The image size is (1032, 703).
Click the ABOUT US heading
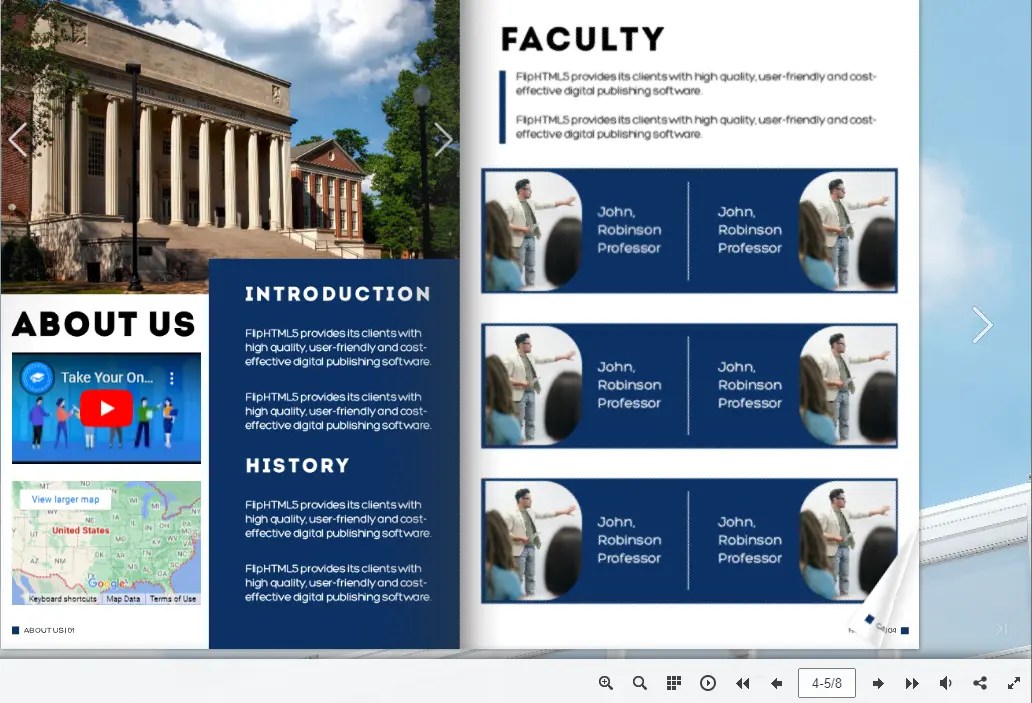click(104, 324)
